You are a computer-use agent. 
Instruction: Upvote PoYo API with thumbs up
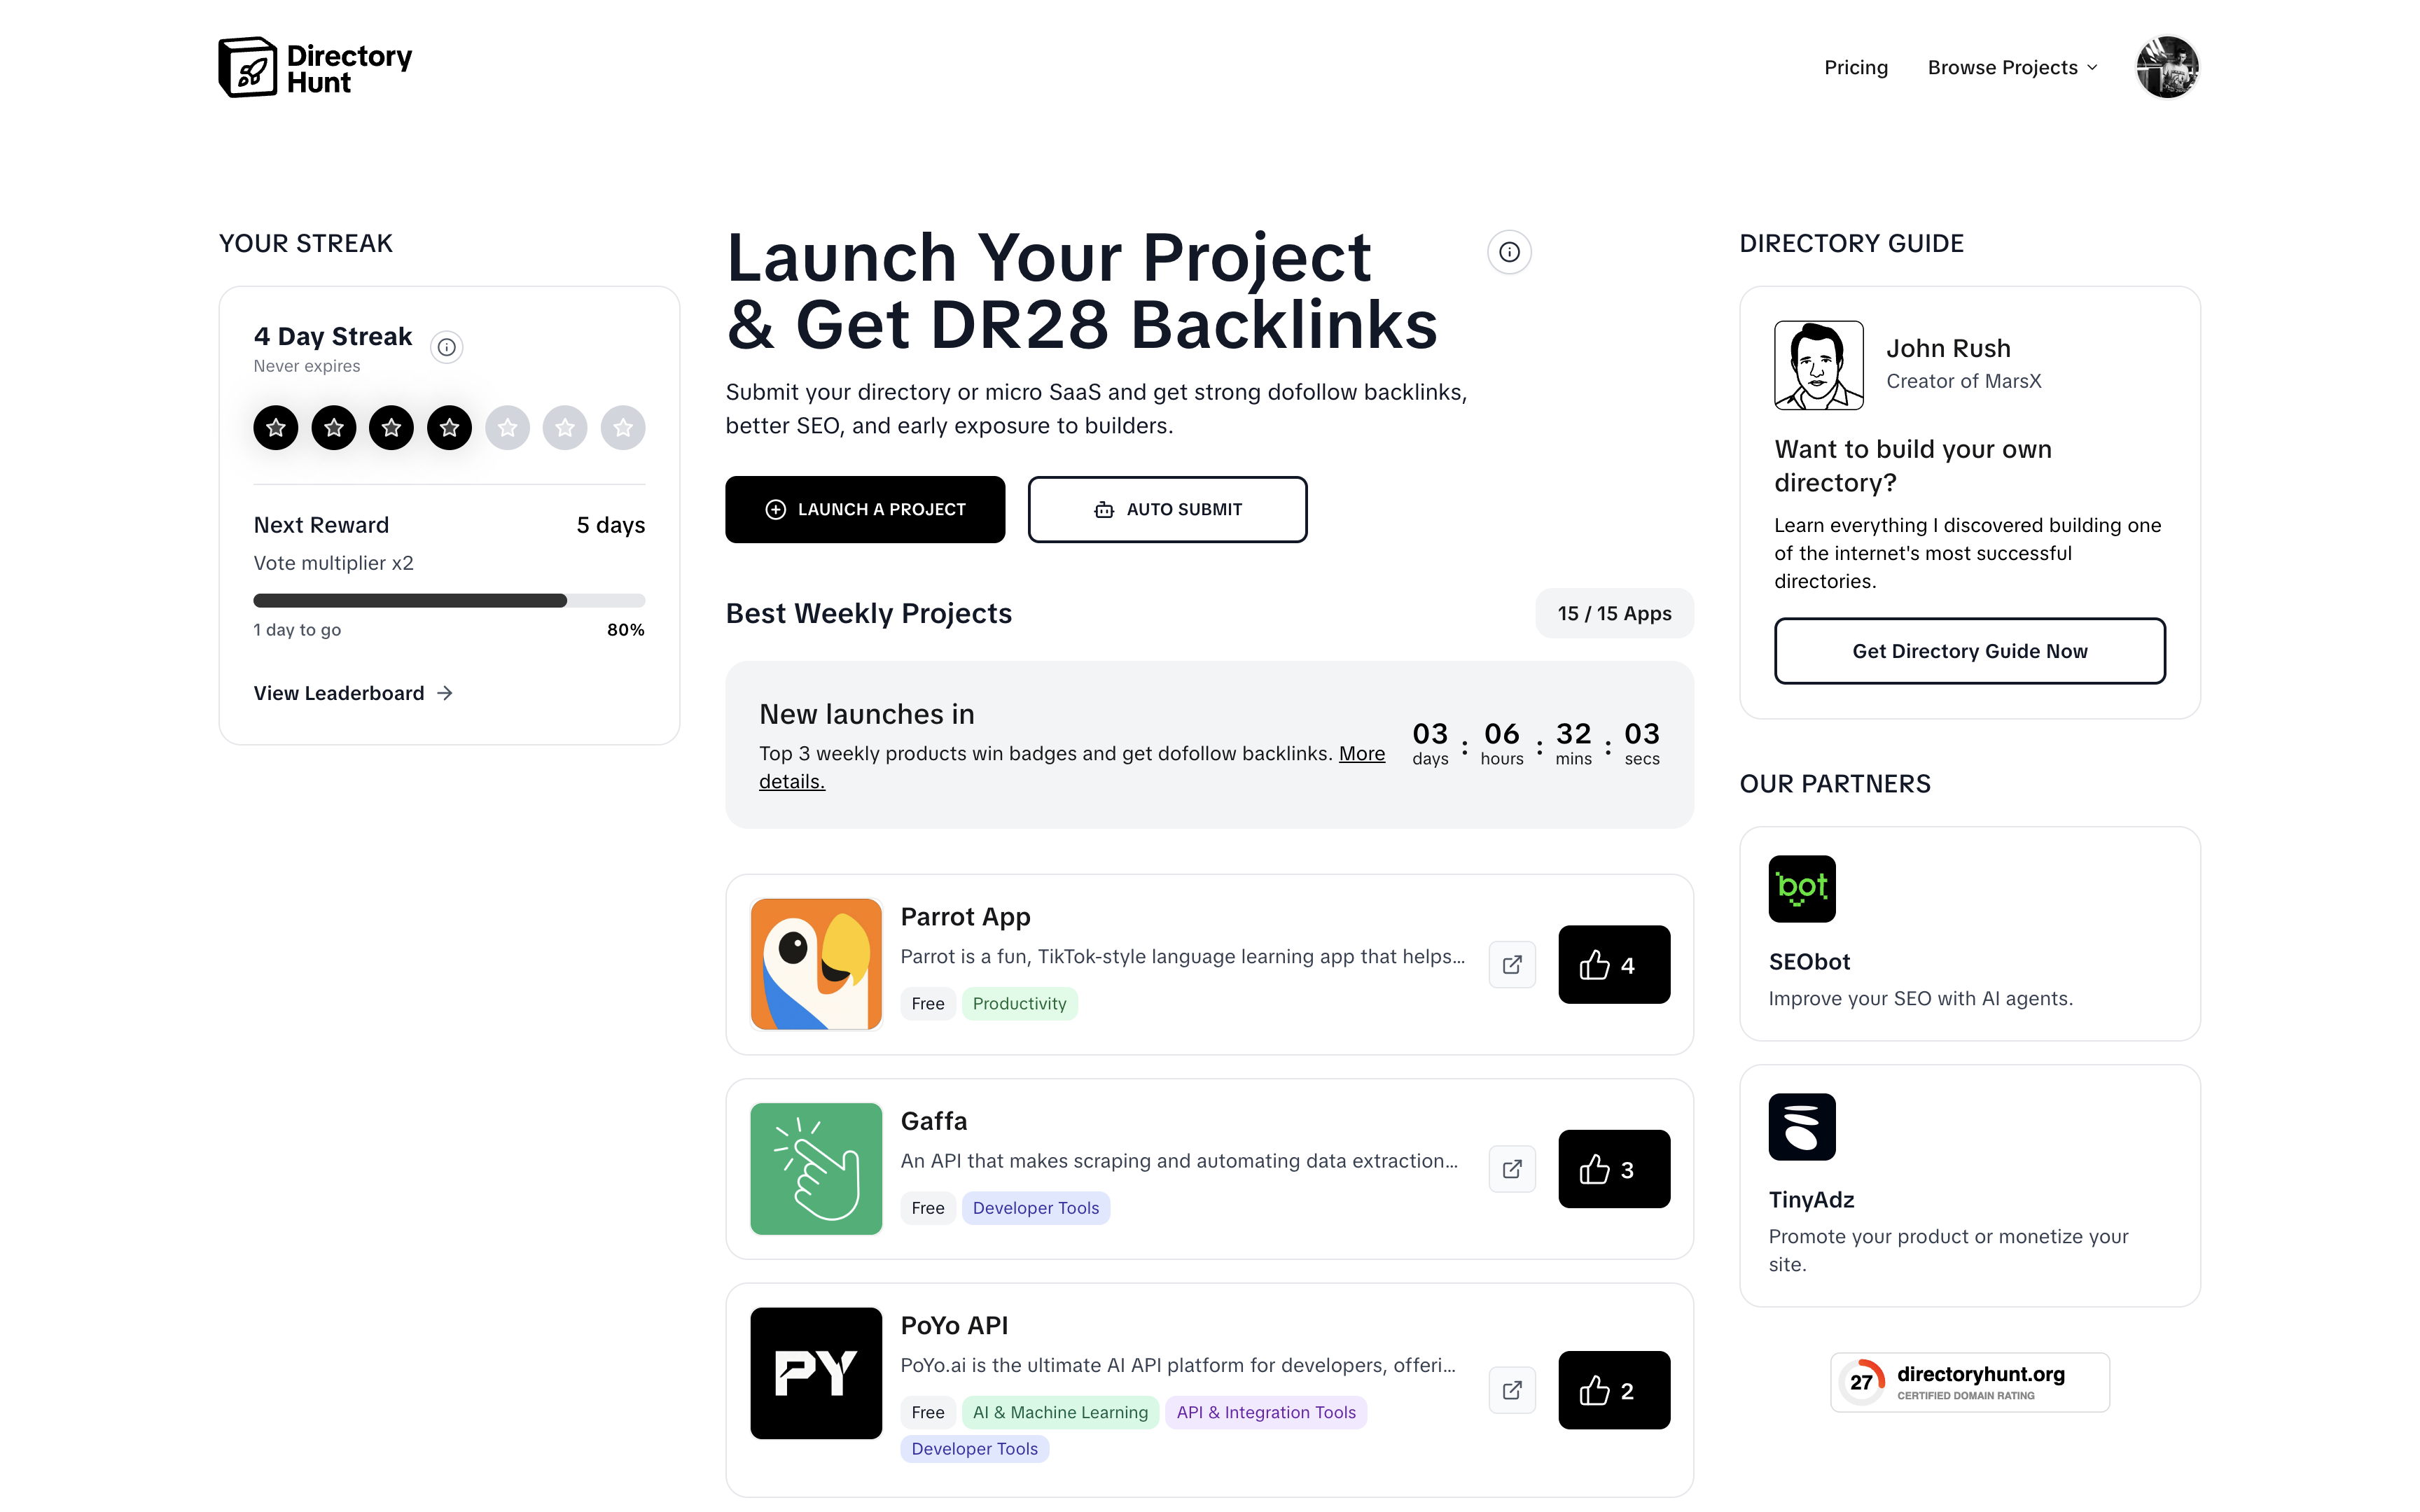[1614, 1390]
